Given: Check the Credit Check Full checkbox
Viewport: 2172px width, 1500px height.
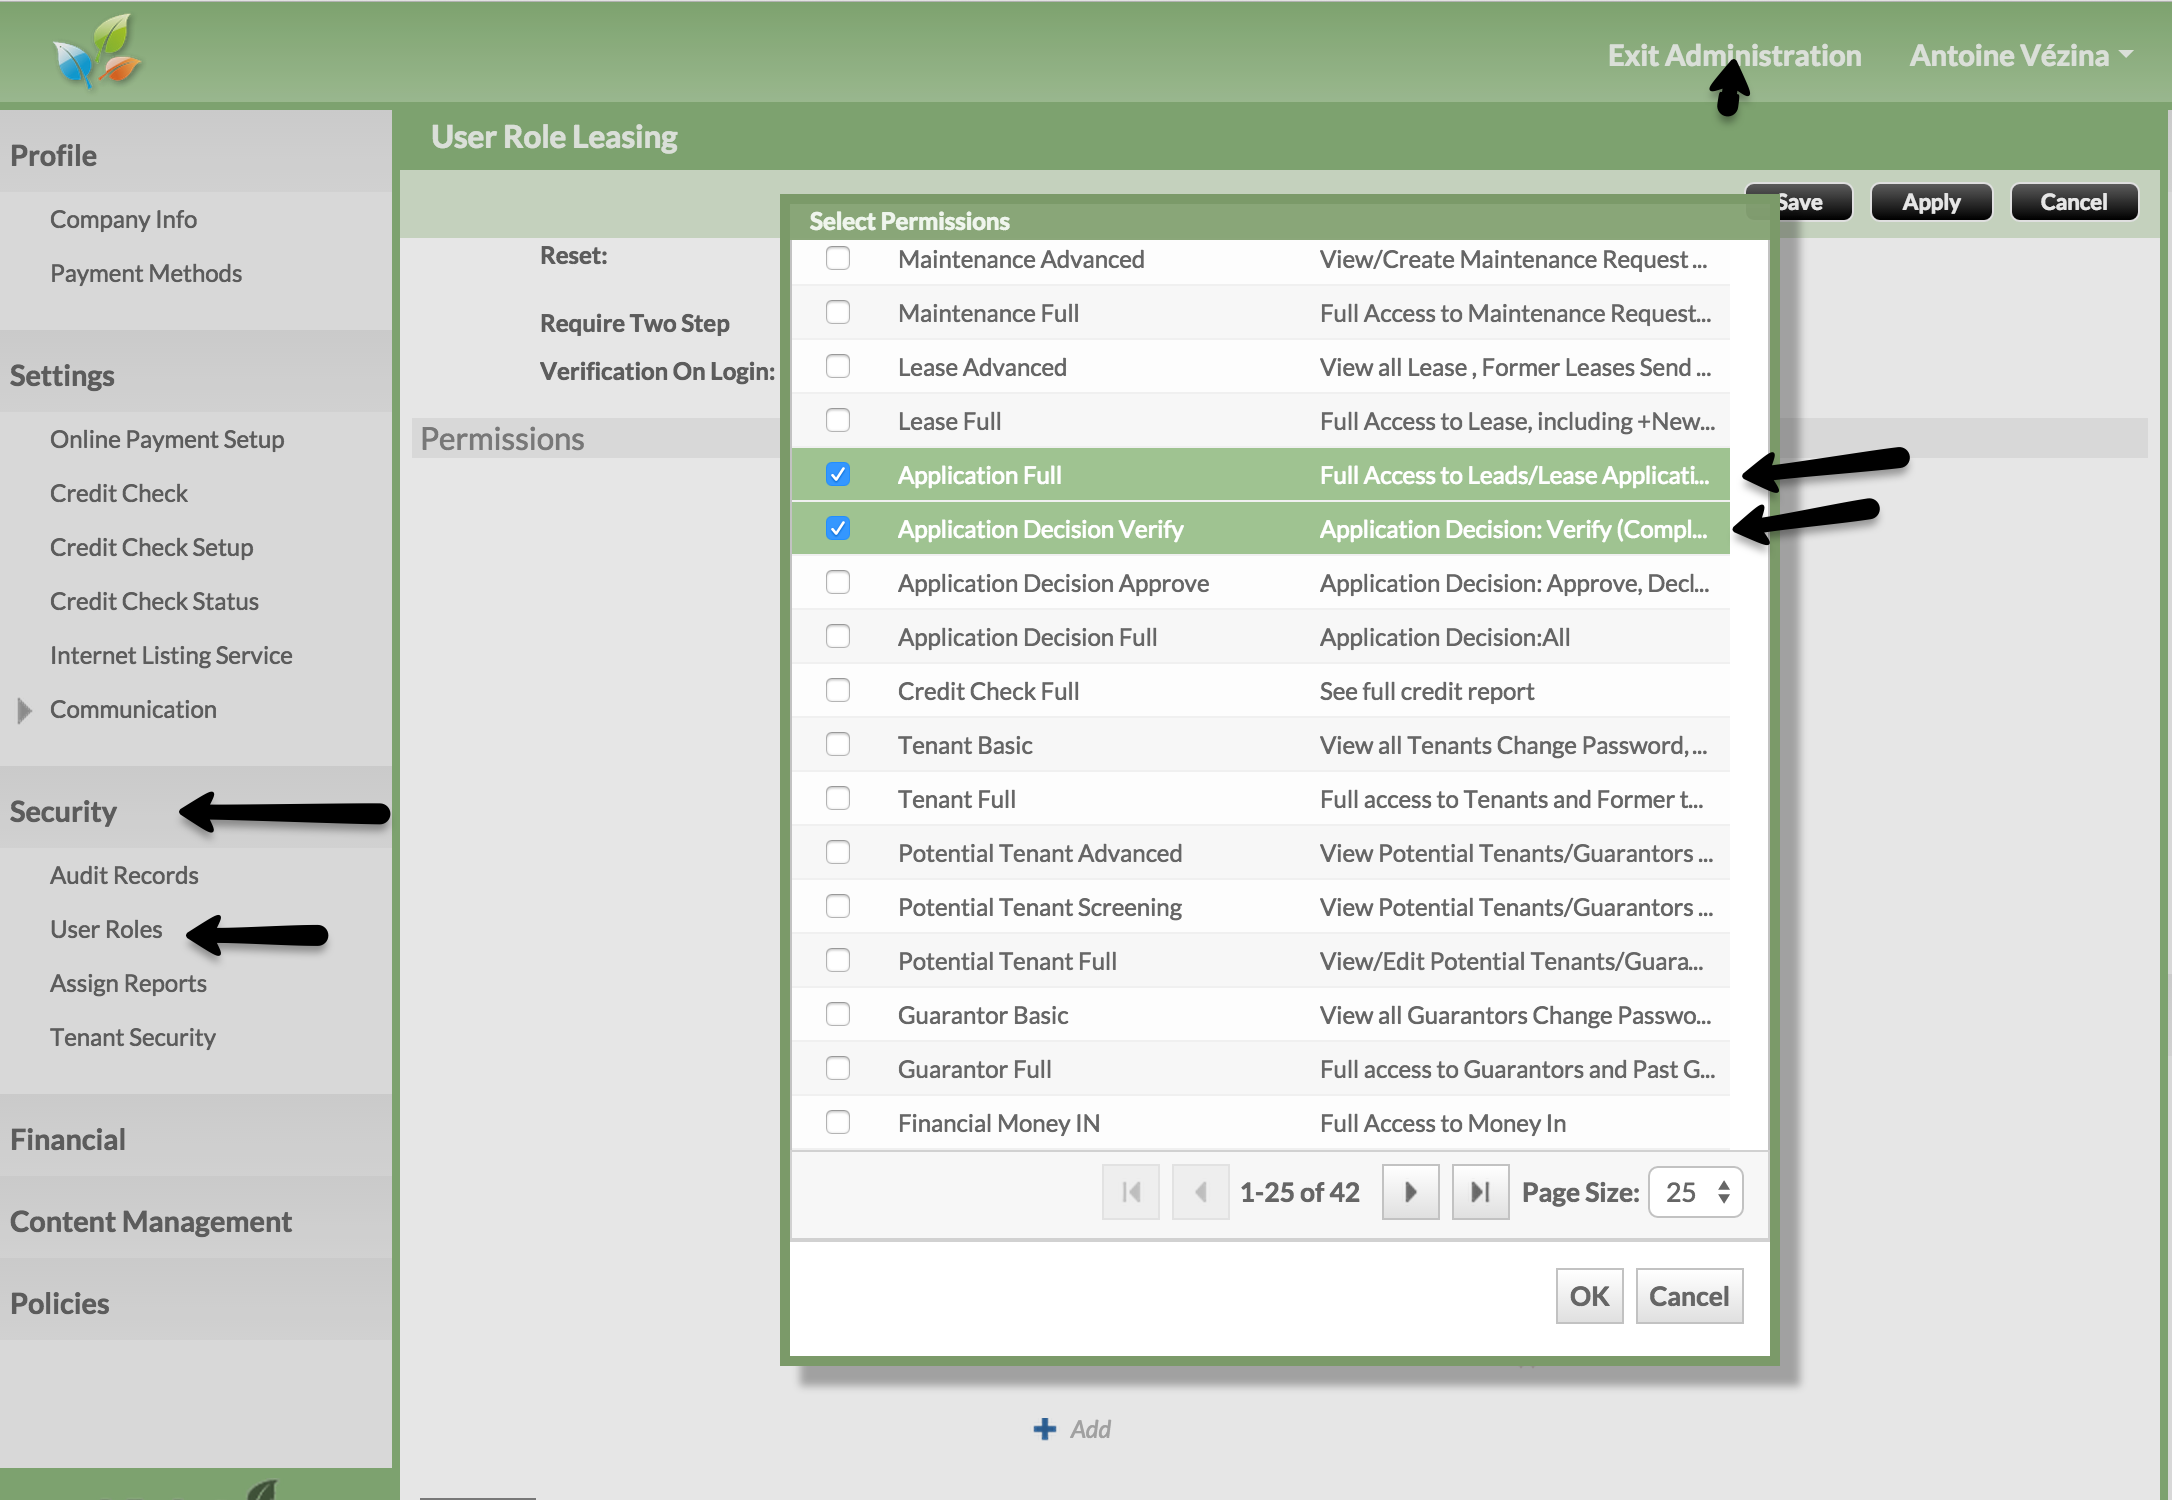Looking at the screenshot, I should click(x=838, y=691).
